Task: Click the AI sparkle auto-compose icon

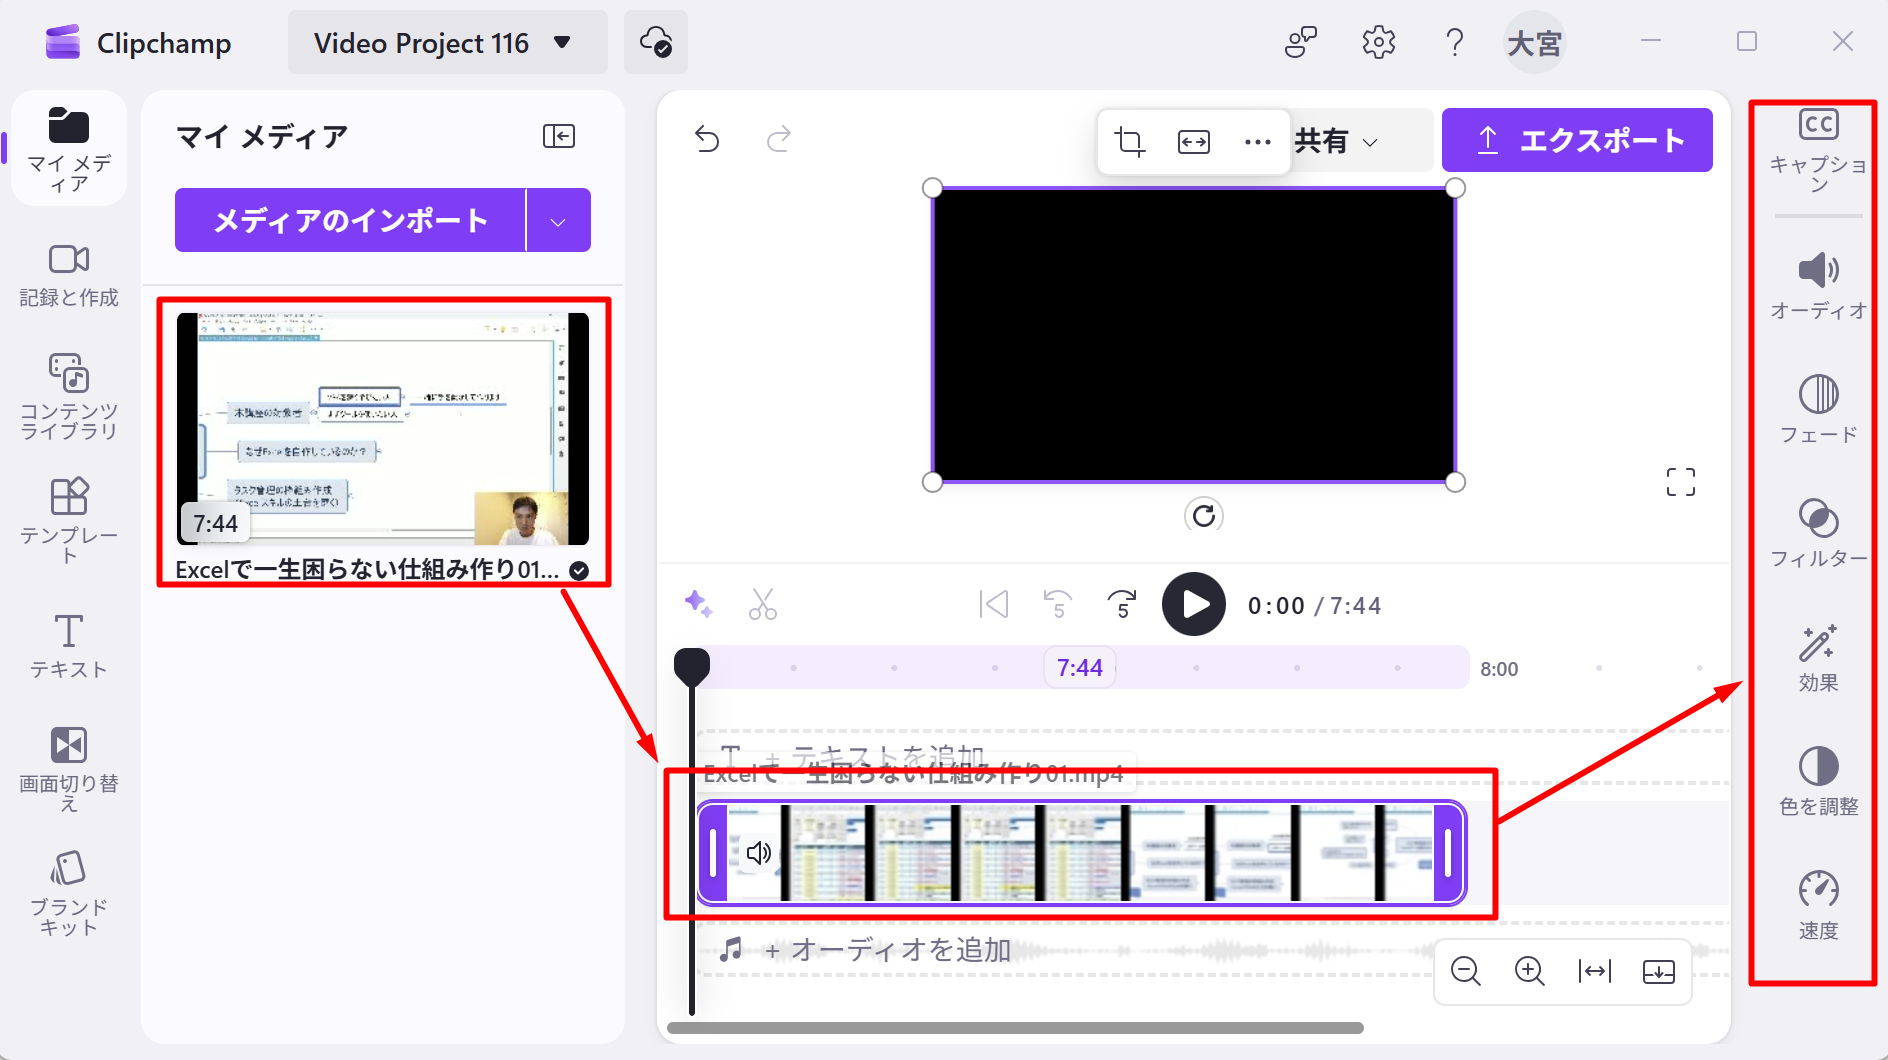Action: click(x=698, y=604)
